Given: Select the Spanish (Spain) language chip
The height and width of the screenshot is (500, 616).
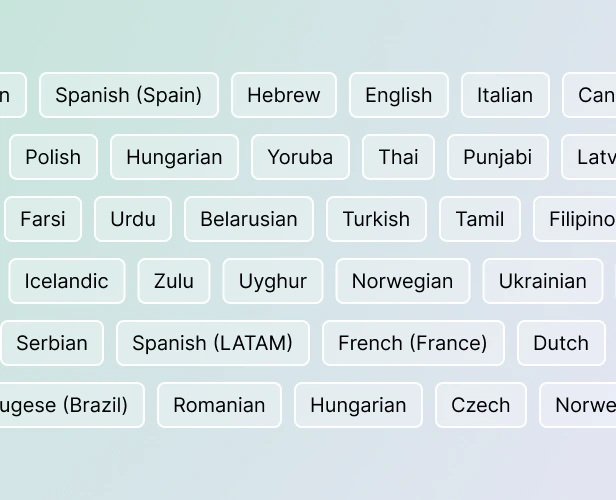Looking at the screenshot, I should (x=128, y=95).
